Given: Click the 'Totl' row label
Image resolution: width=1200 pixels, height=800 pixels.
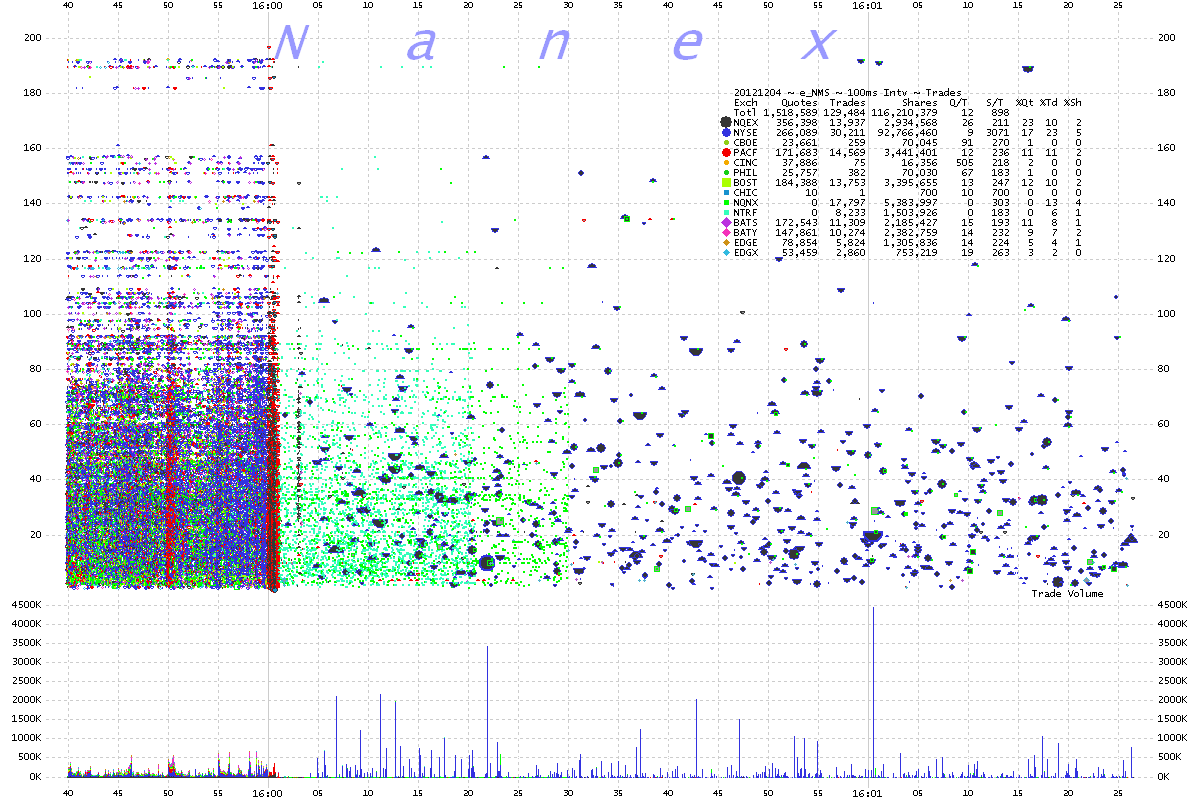Looking at the screenshot, I should [x=745, y=113].
